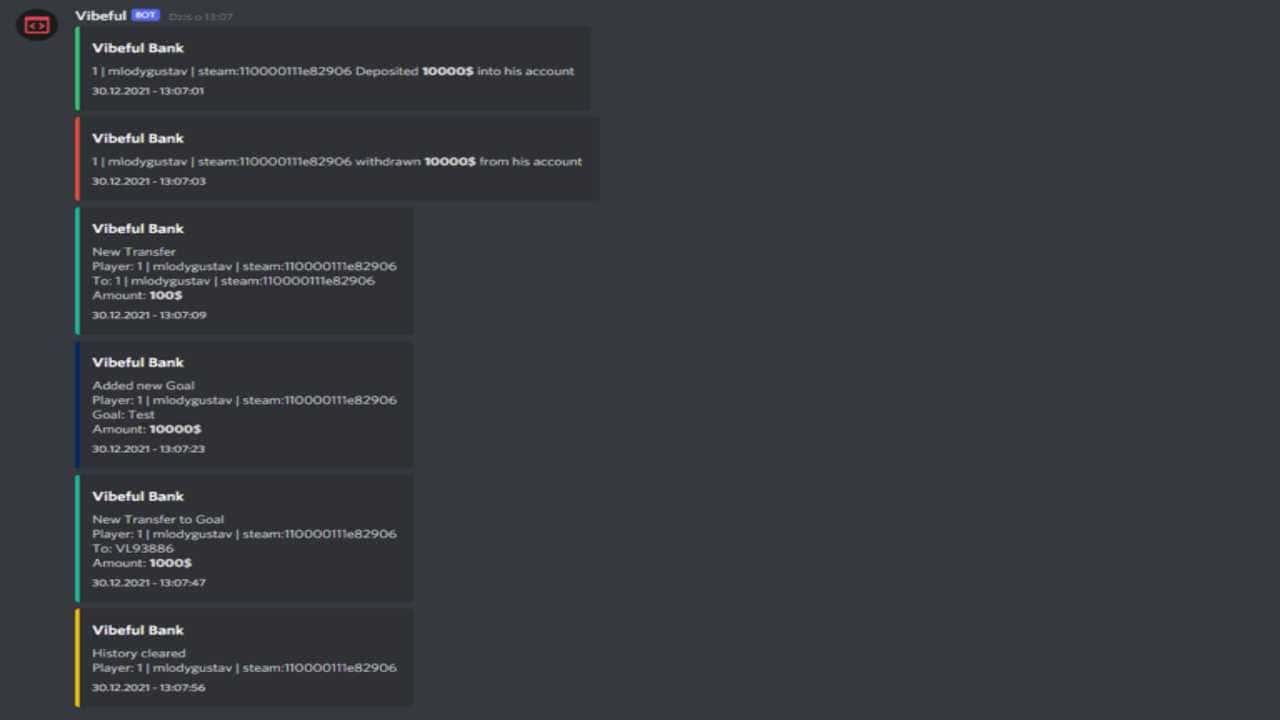Click the 'New Transfer' heading line
Viewport: 1280px width, 720px height.
click(134, 252)
